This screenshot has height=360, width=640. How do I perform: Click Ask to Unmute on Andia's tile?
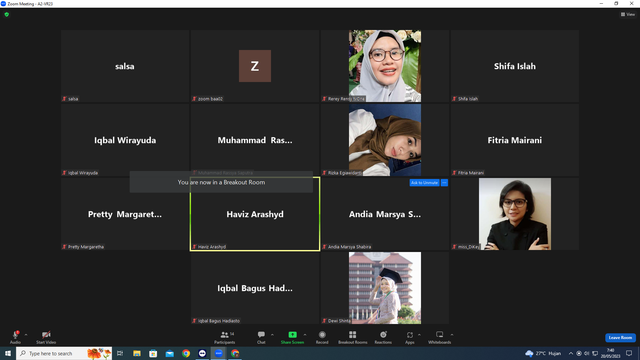424,182
